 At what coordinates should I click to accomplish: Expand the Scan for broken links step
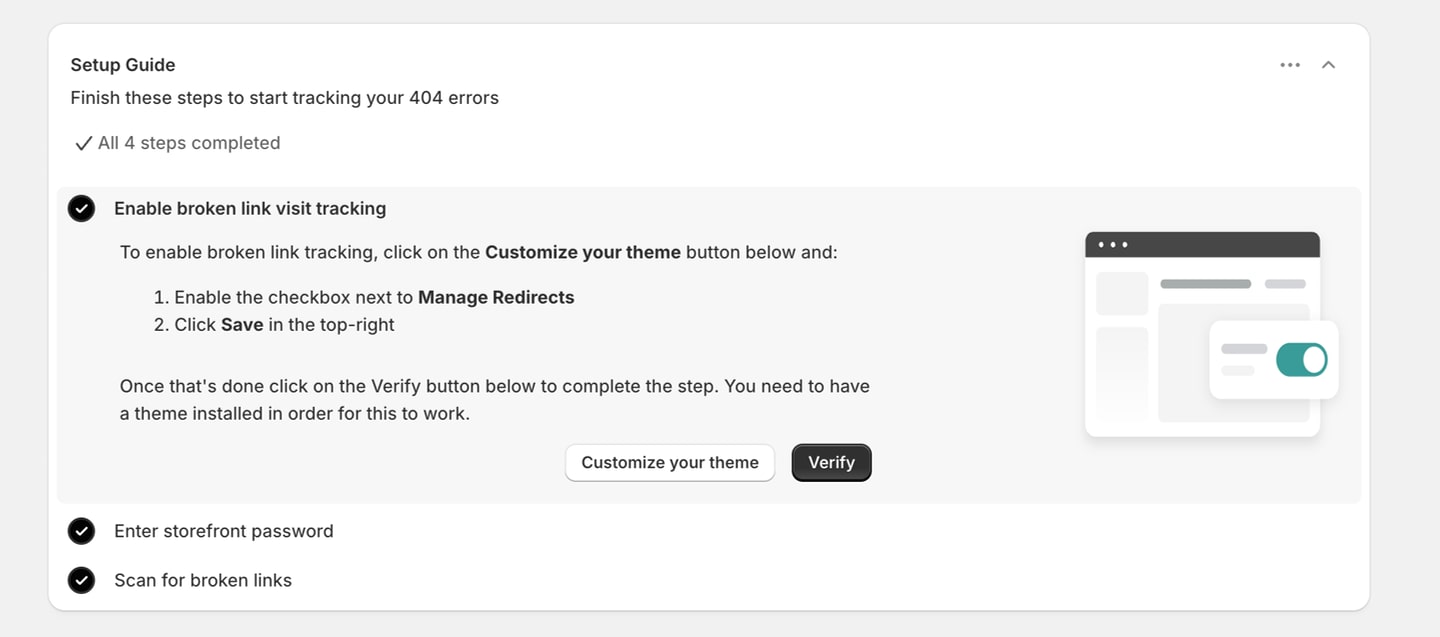point(202,580)
